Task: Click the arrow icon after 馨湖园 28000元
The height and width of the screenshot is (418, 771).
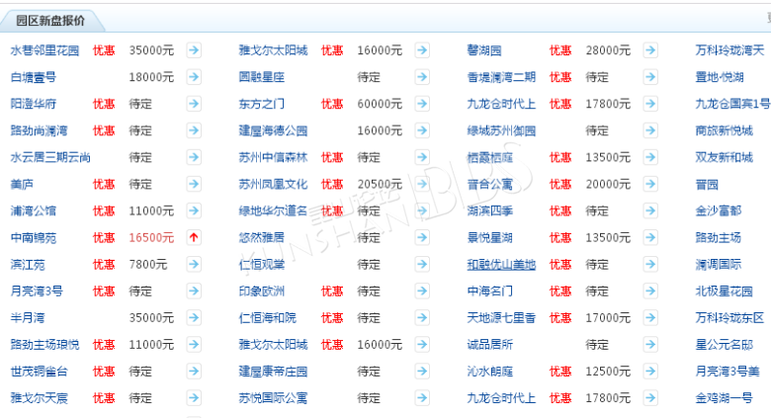Action: click(x=650, y=50)
